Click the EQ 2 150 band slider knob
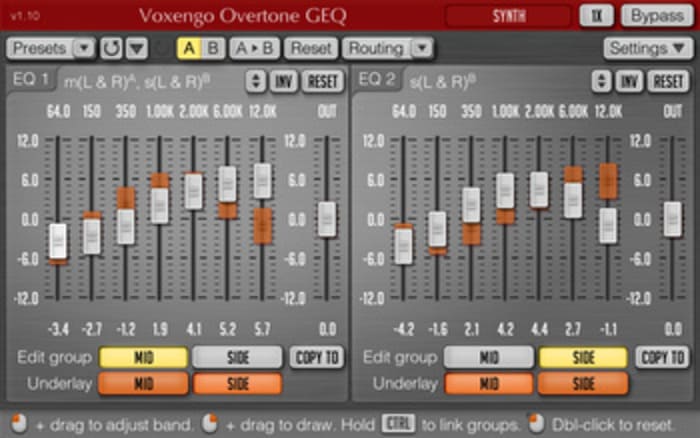 [438, 229]
